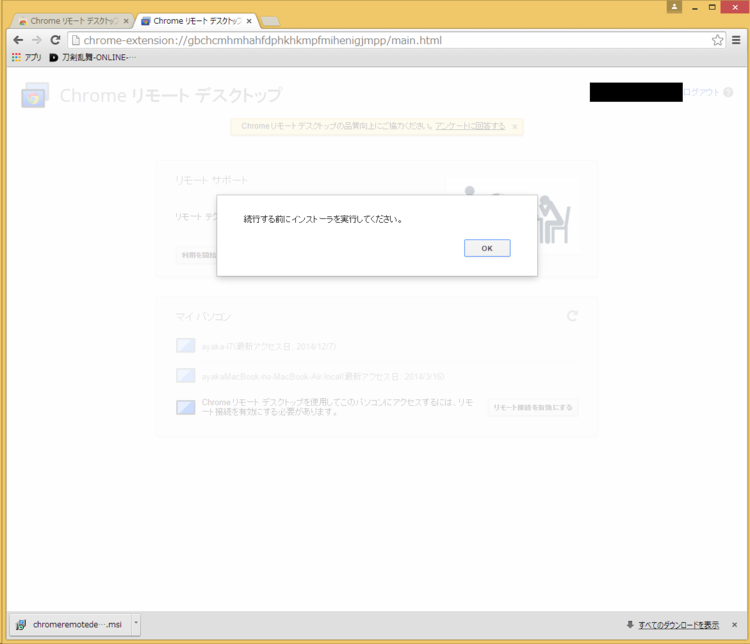Open the help question mark icon
The image size is (750, 644).
(x=728, y=92)
